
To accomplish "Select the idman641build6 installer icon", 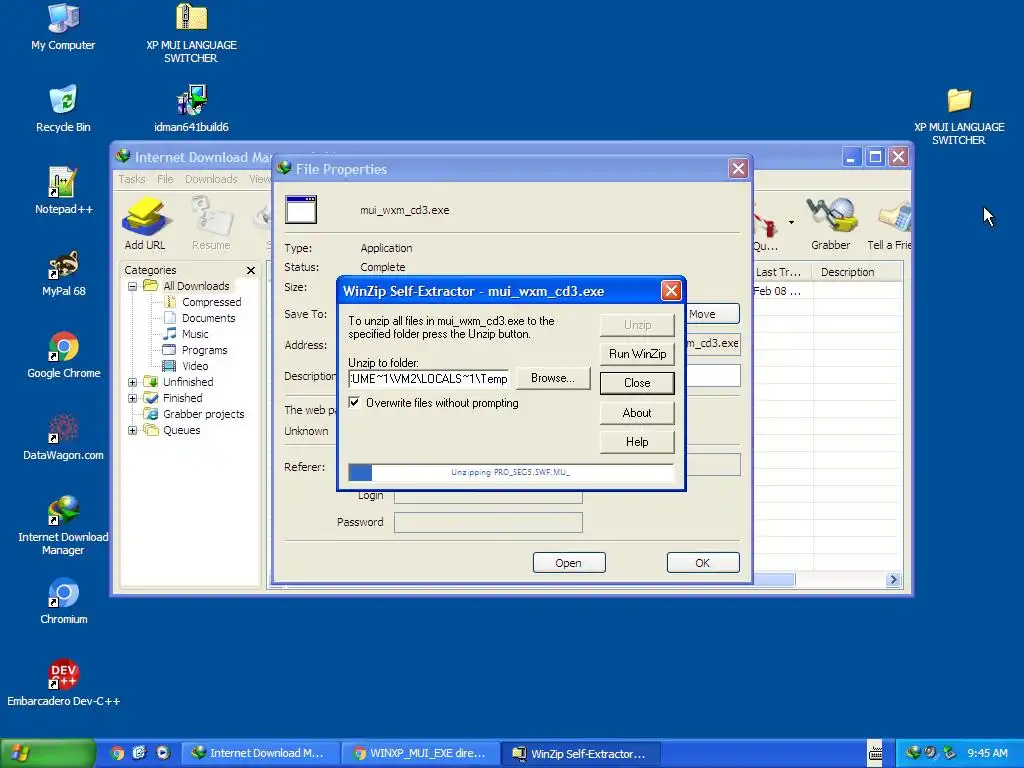I will pyautogui.click(x=191, y=109).
